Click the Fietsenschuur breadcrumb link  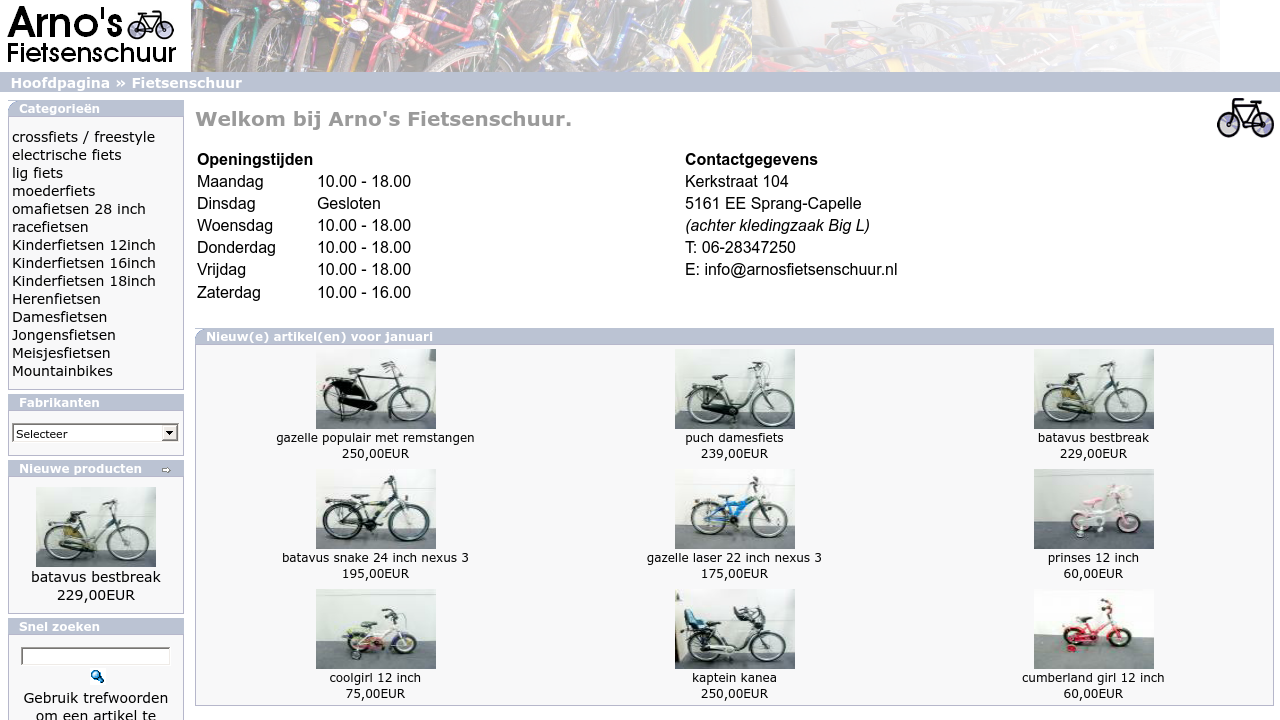coord(186,83)
